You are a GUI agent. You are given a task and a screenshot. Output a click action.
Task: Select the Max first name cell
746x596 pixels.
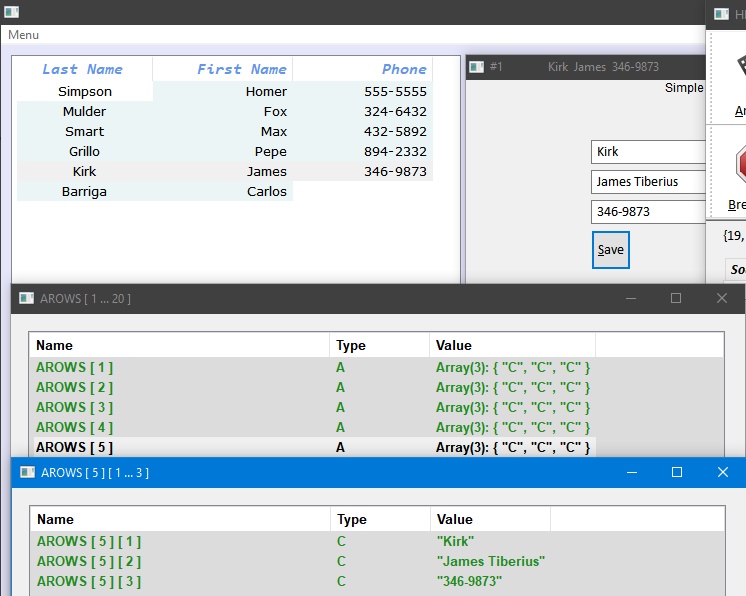tap(223, 131)
